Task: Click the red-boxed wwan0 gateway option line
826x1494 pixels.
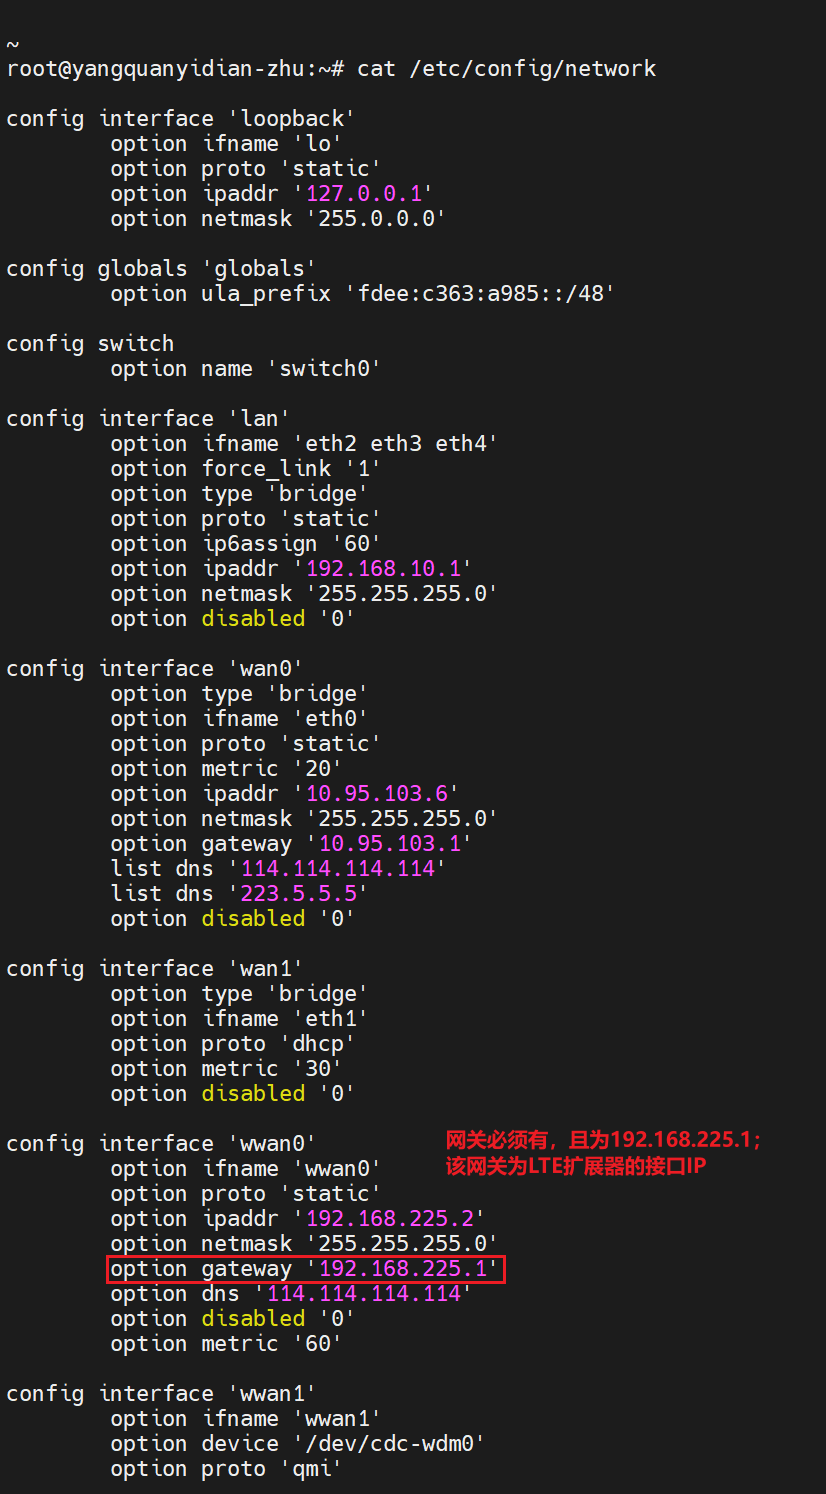Action: [x=305, y=1269]
